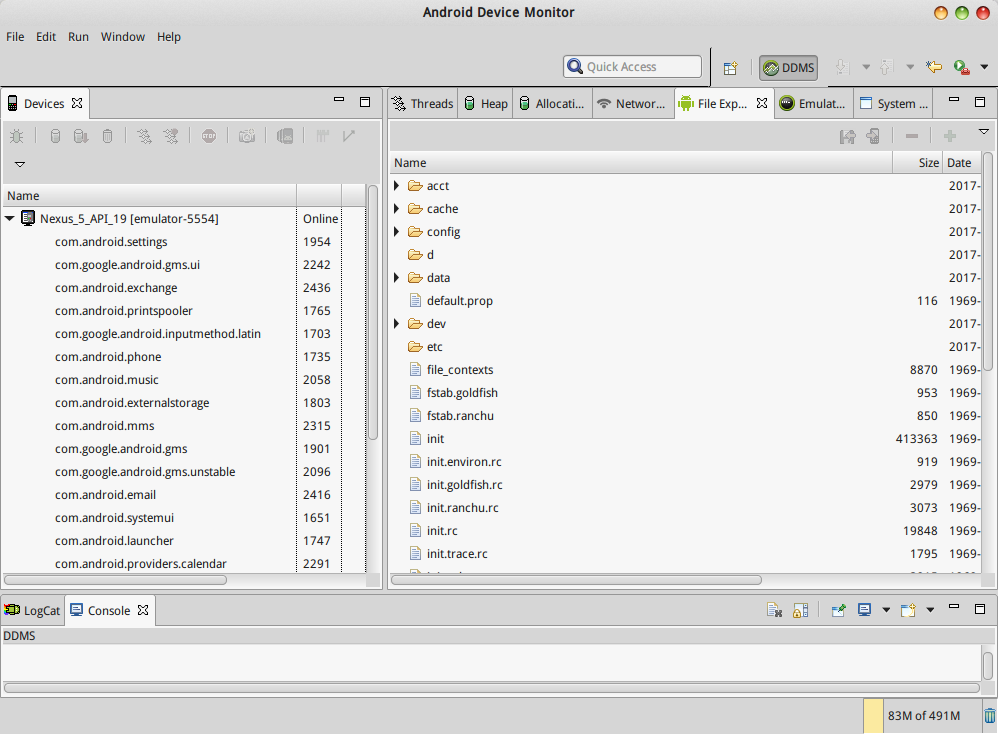998x734 pixels.
Task: Click the Update Threads icon in Devices toolbar
Action: click(x=144, y=136)
